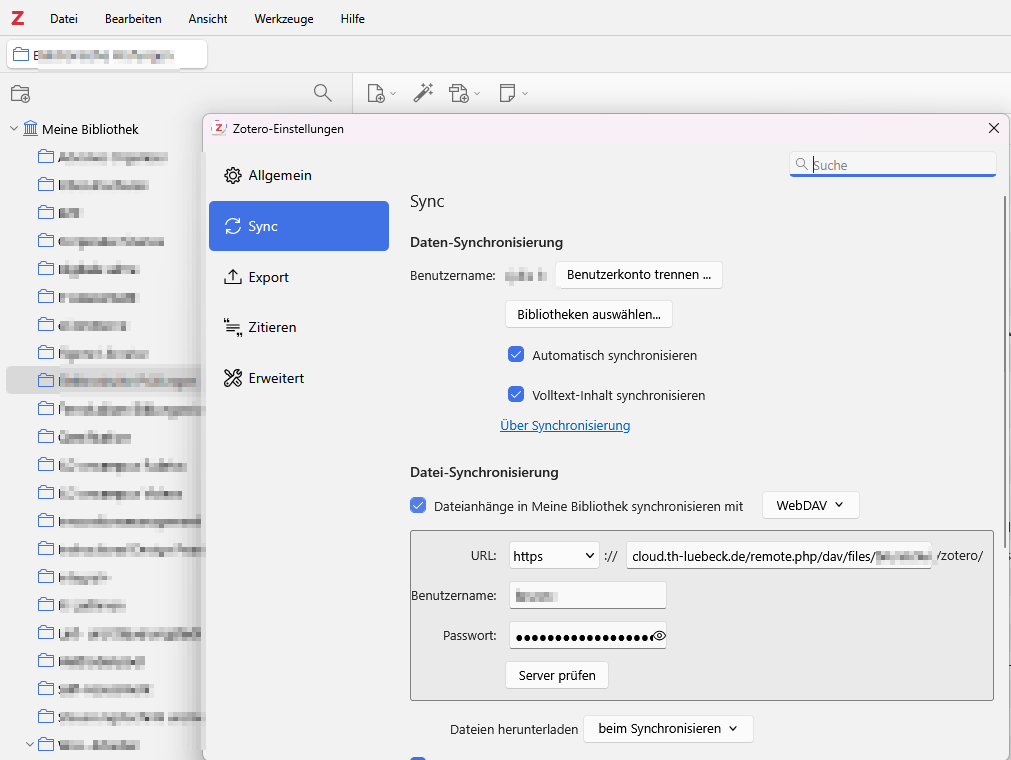Click the add attachment toolbar icon
The width and height of the screenshot is (1011, 760).
pyautogui.click(x=460, y=93)
